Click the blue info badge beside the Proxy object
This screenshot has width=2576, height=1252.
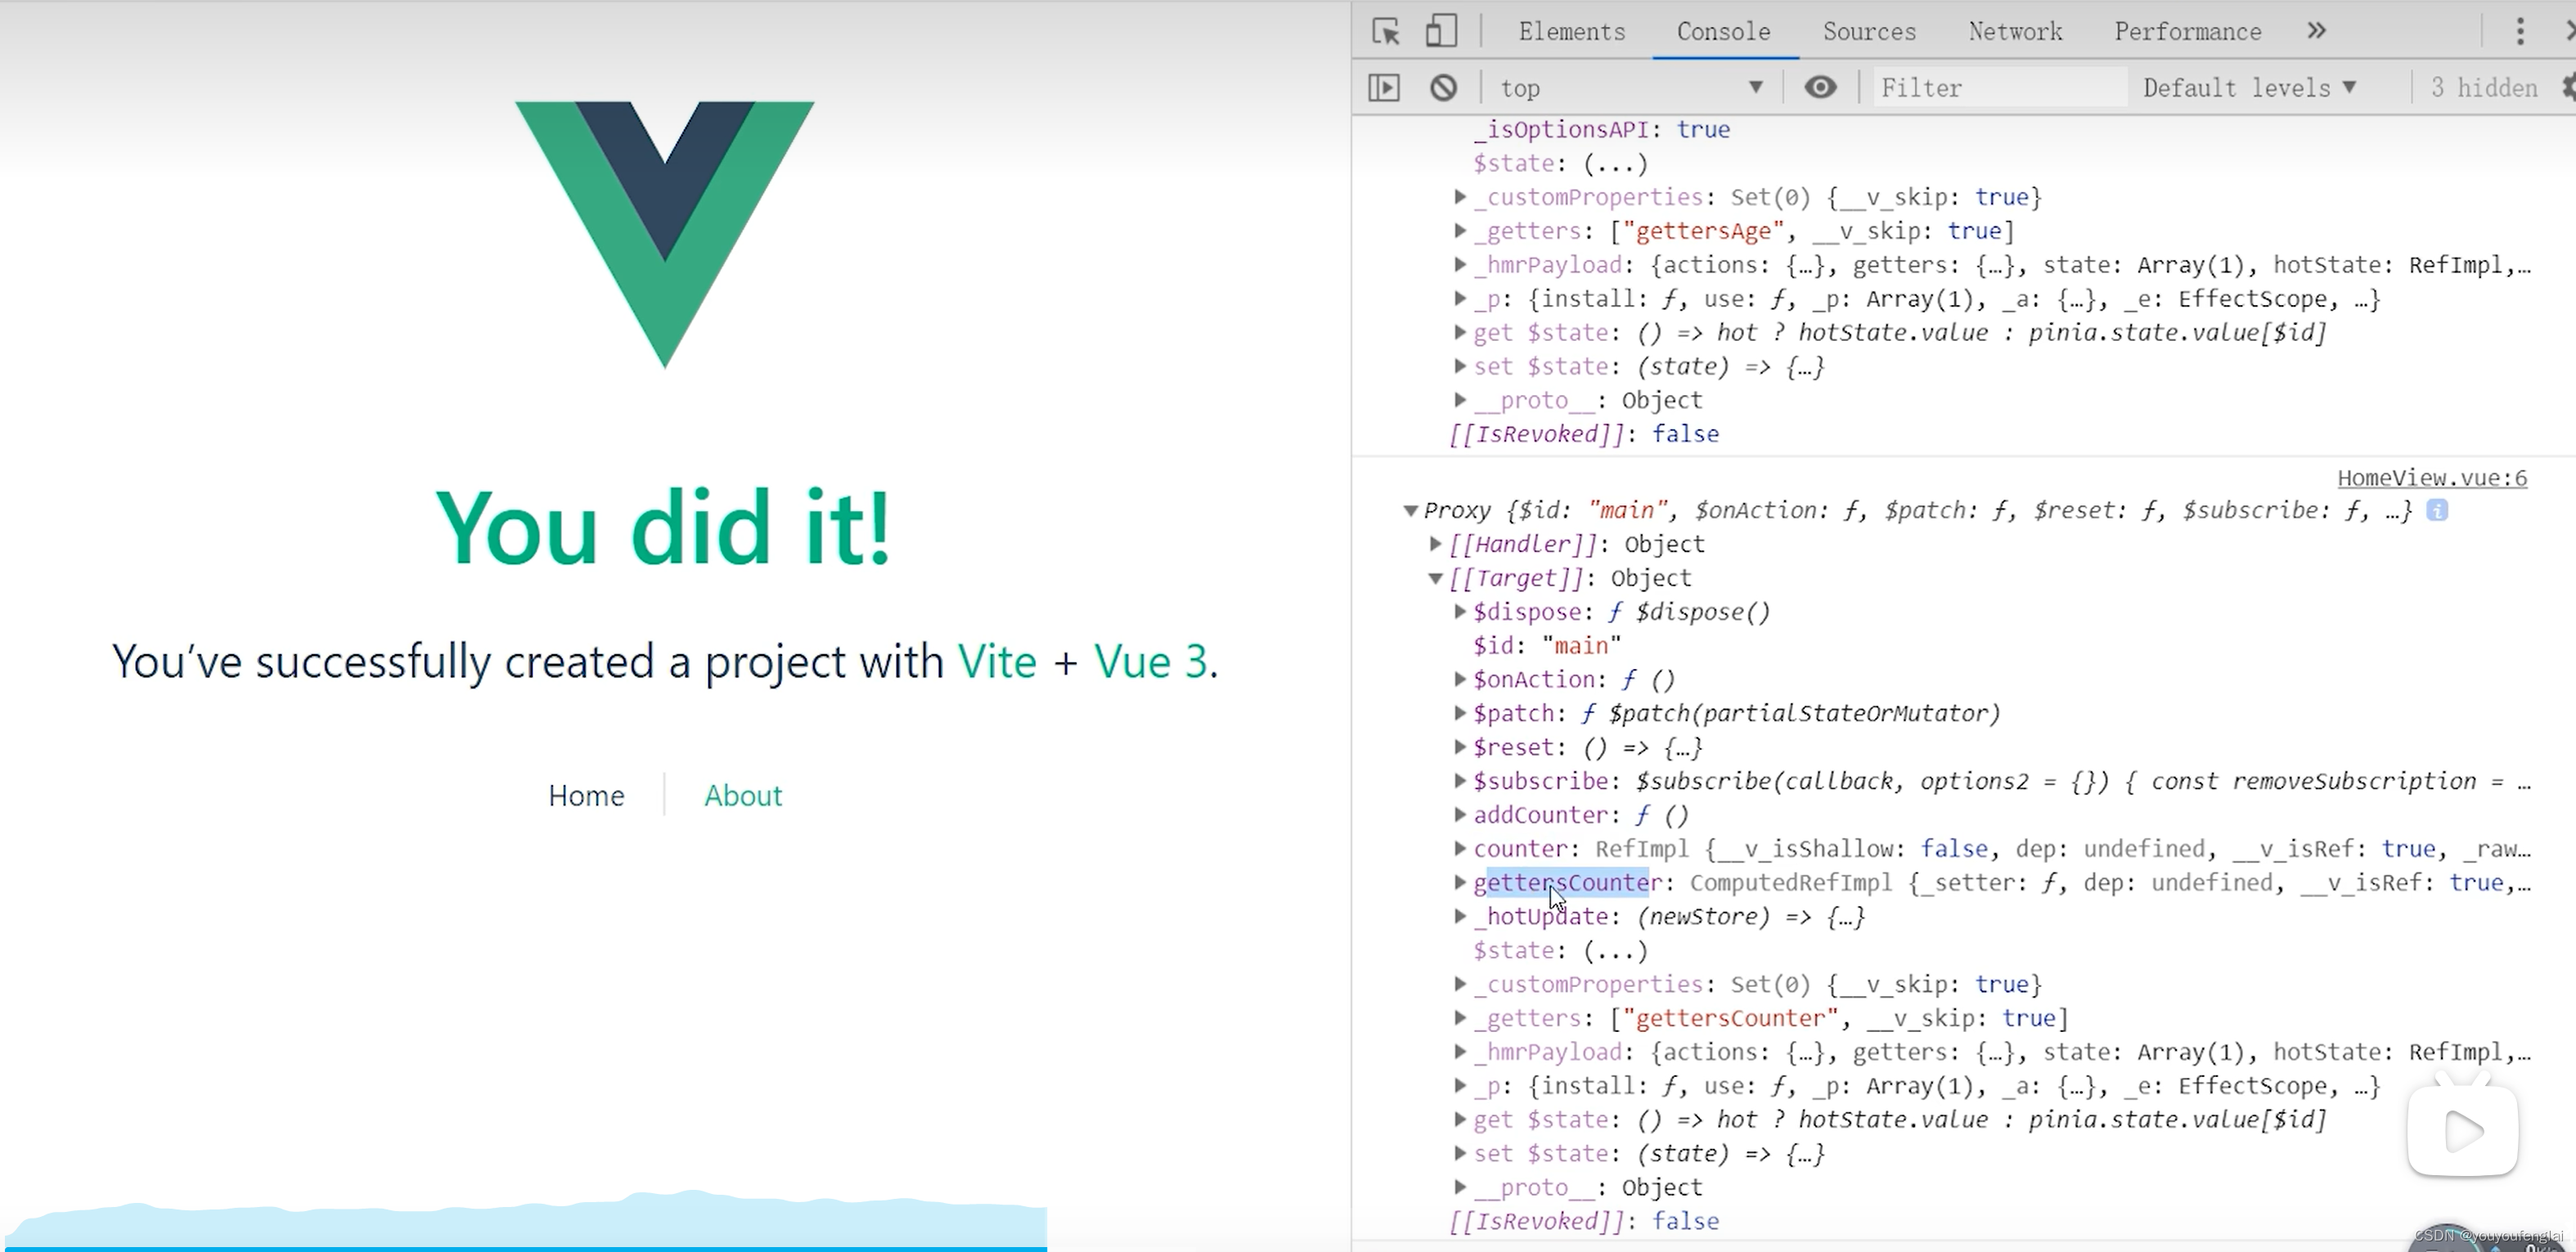tap(2438, 511)
